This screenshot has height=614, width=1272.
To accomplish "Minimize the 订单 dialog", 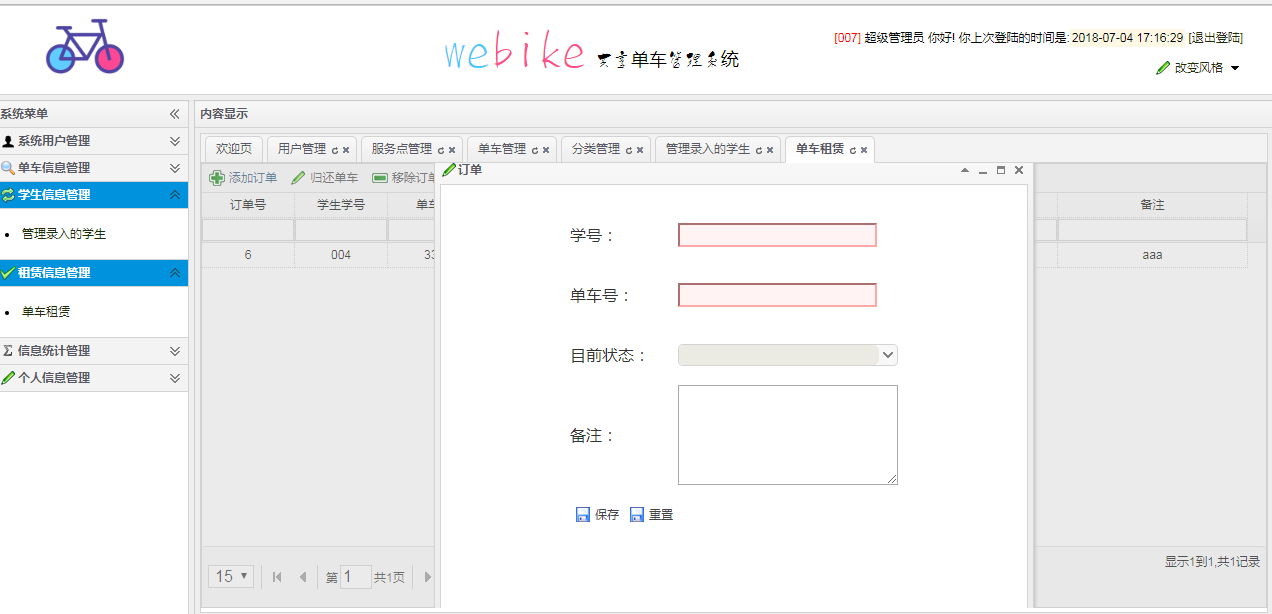I will 983,171.
